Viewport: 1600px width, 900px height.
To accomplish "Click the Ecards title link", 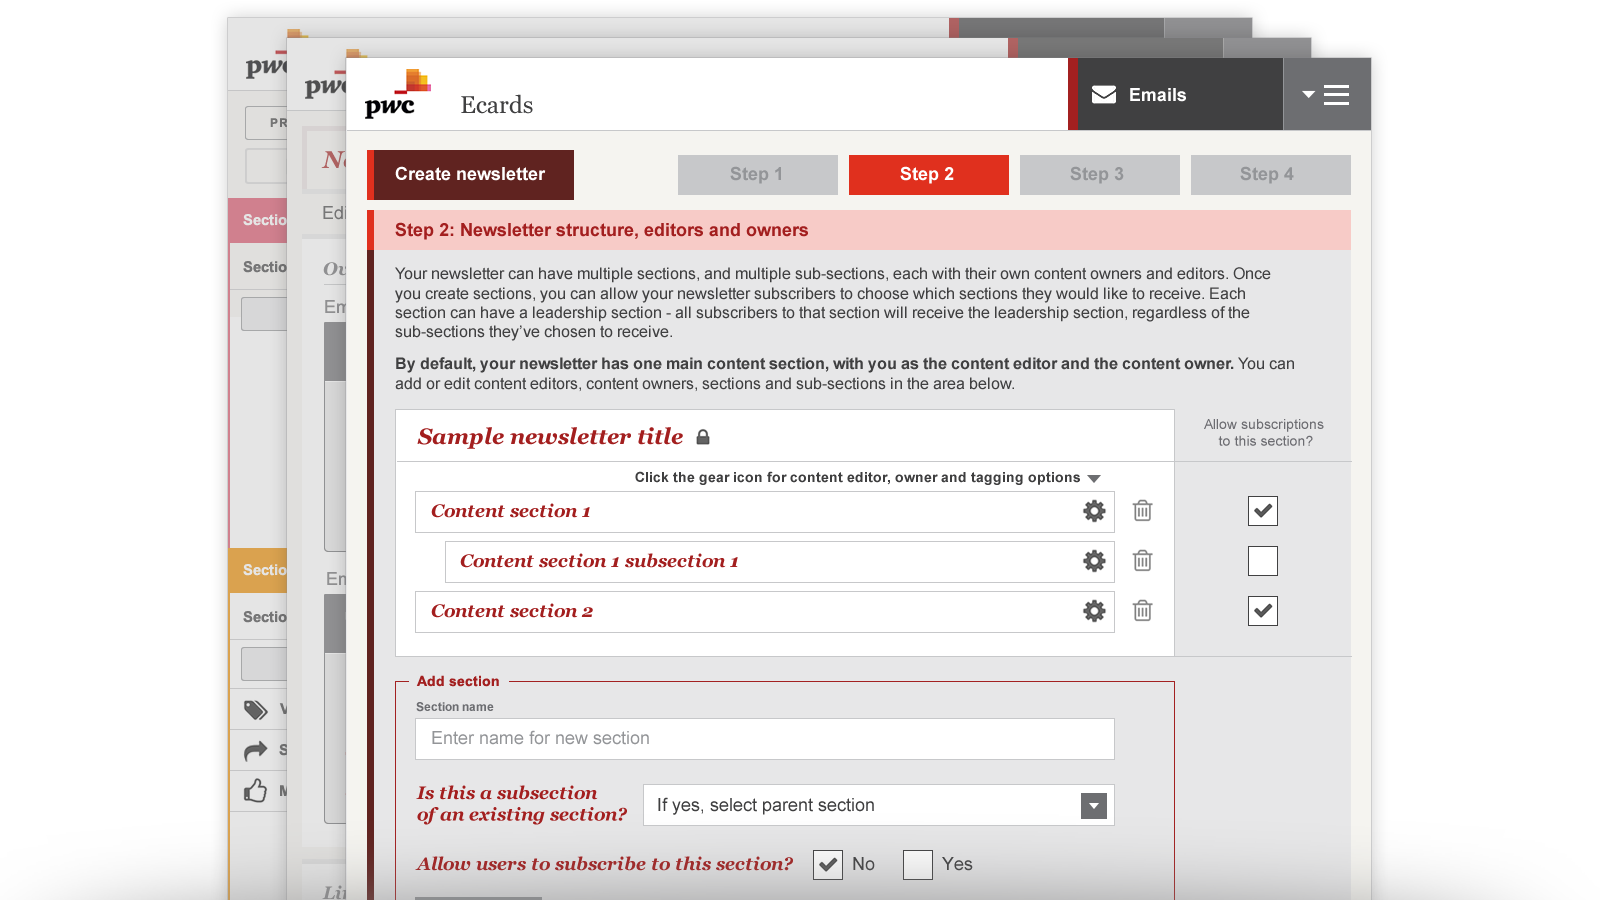I will [497, 105].
